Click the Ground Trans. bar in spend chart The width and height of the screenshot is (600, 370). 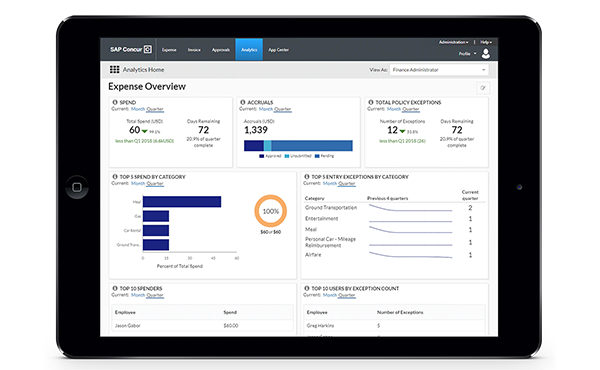coord(156,244)
